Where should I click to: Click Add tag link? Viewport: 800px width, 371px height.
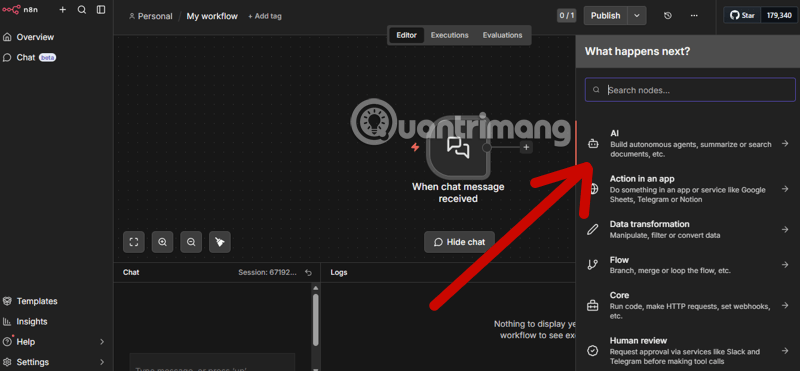click(x=264, y=16)
